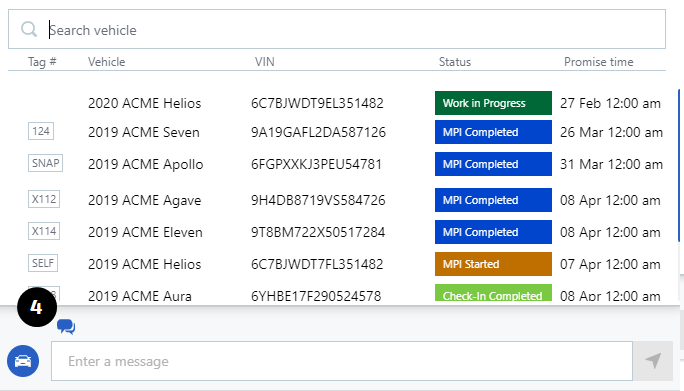Send message with paper plane icon

pyautogui.click(x=653, y=361)
